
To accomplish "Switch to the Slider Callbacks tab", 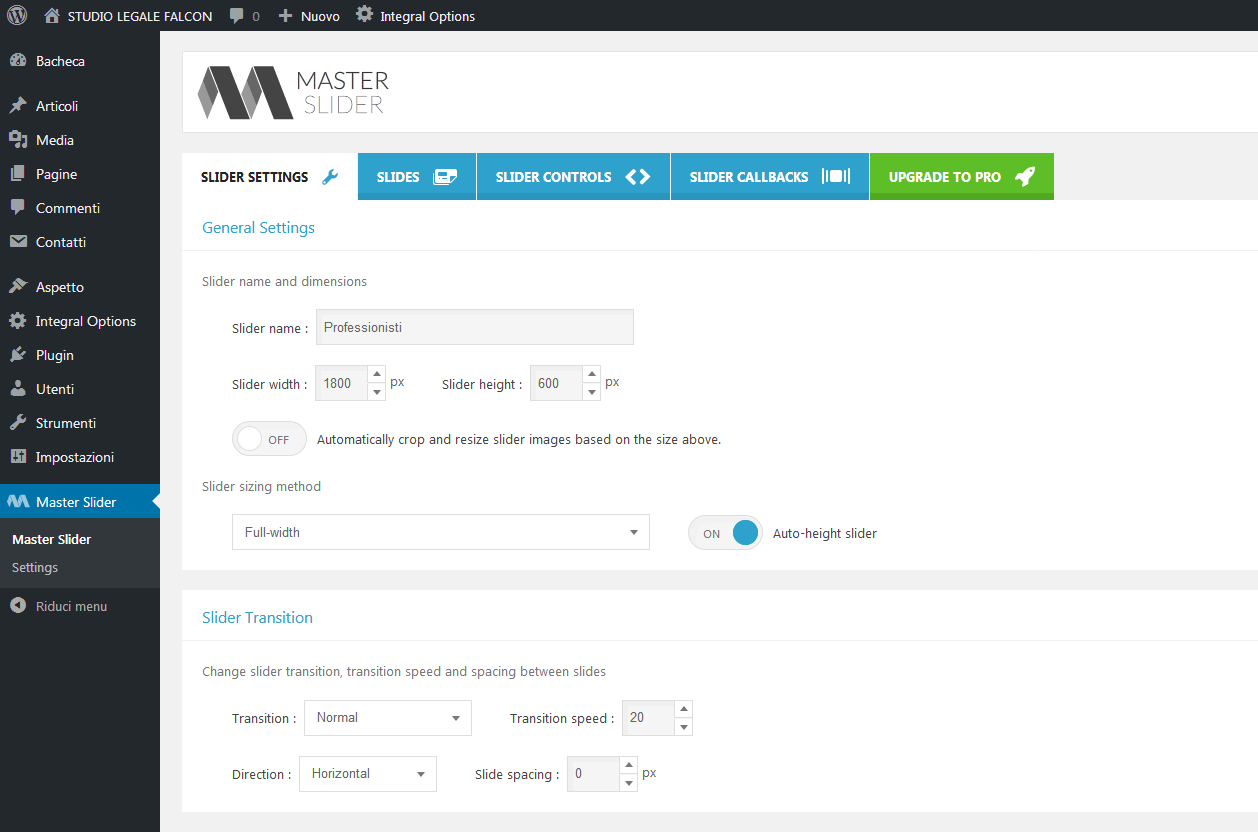I will 770,177.
